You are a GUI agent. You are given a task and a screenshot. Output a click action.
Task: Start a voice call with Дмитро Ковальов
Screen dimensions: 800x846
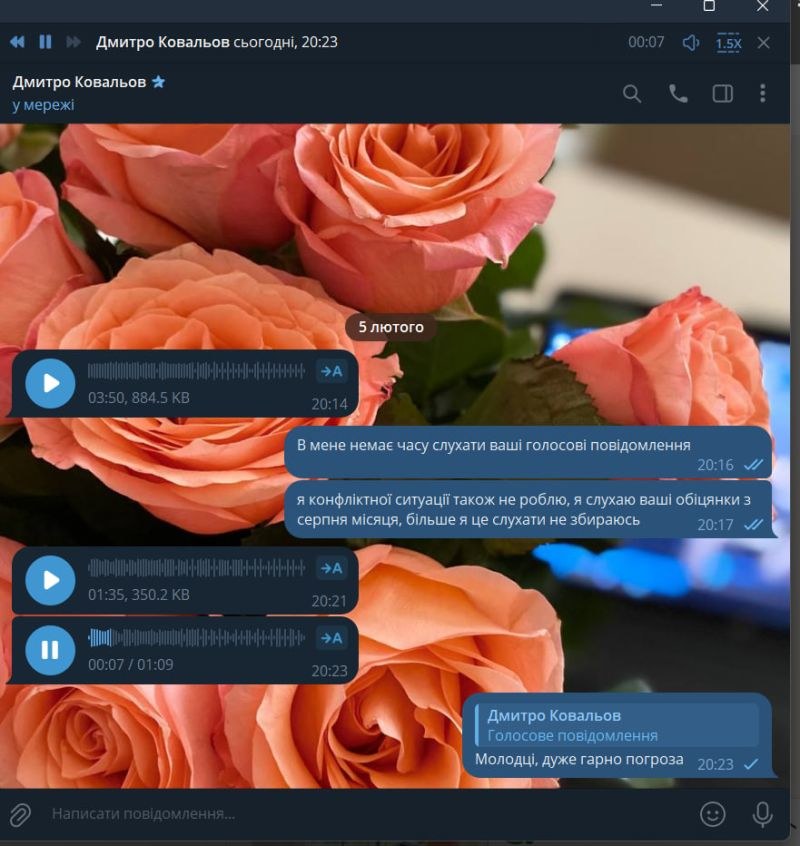click(678, 93)
